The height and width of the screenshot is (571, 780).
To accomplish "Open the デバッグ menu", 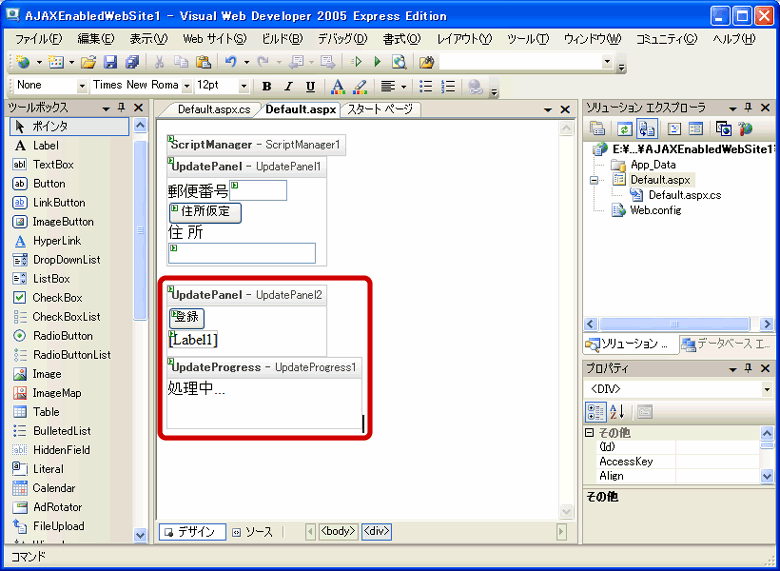I will click(x=342, y=39).
